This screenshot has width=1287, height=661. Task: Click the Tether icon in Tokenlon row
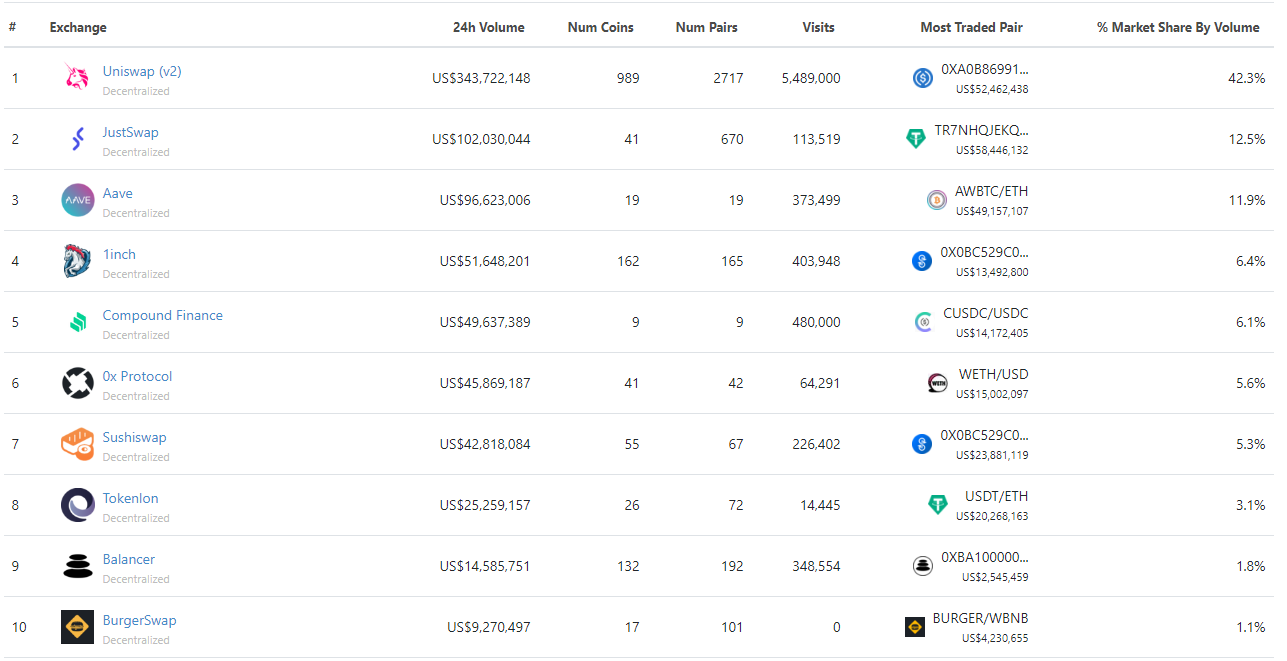[937, 505]
